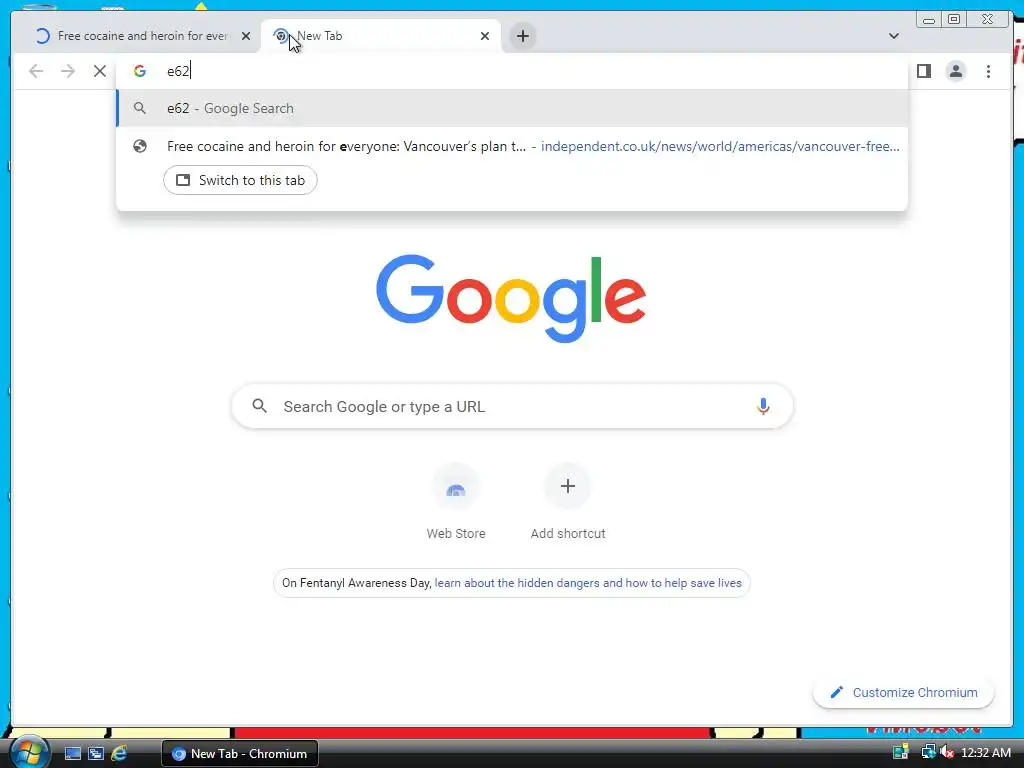Screen dimensions: 1024x768
Task: Click the globe icon beside article suggestion
Action: point(140,146)
